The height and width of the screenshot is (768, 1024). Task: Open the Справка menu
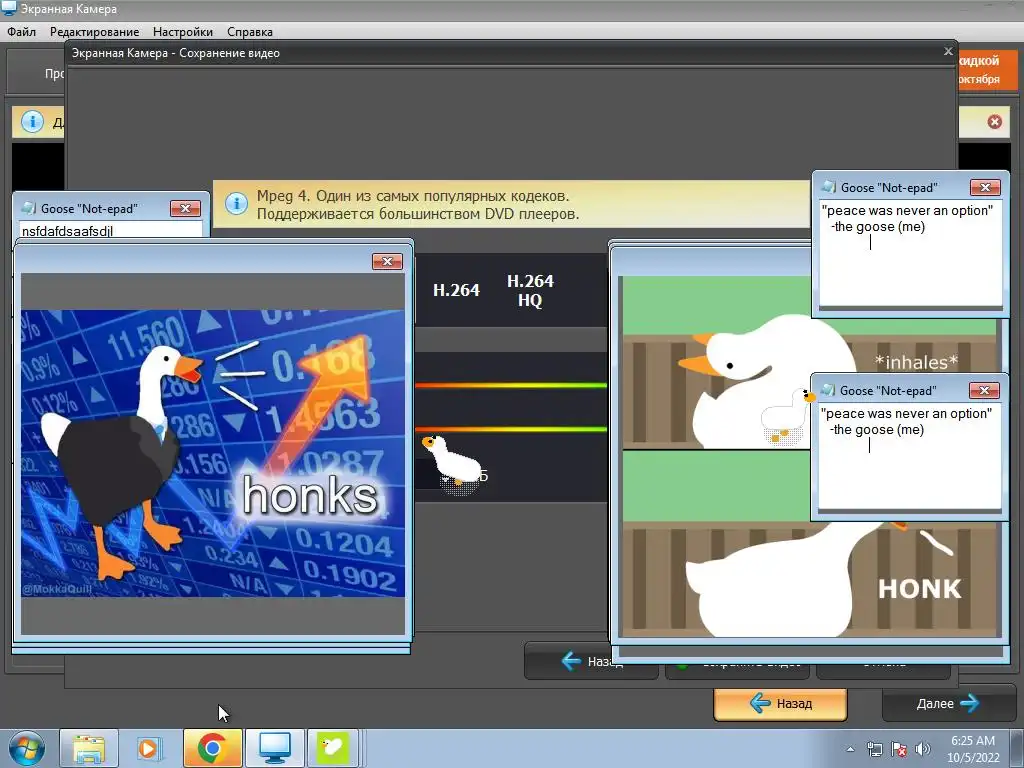coord(249,31)
